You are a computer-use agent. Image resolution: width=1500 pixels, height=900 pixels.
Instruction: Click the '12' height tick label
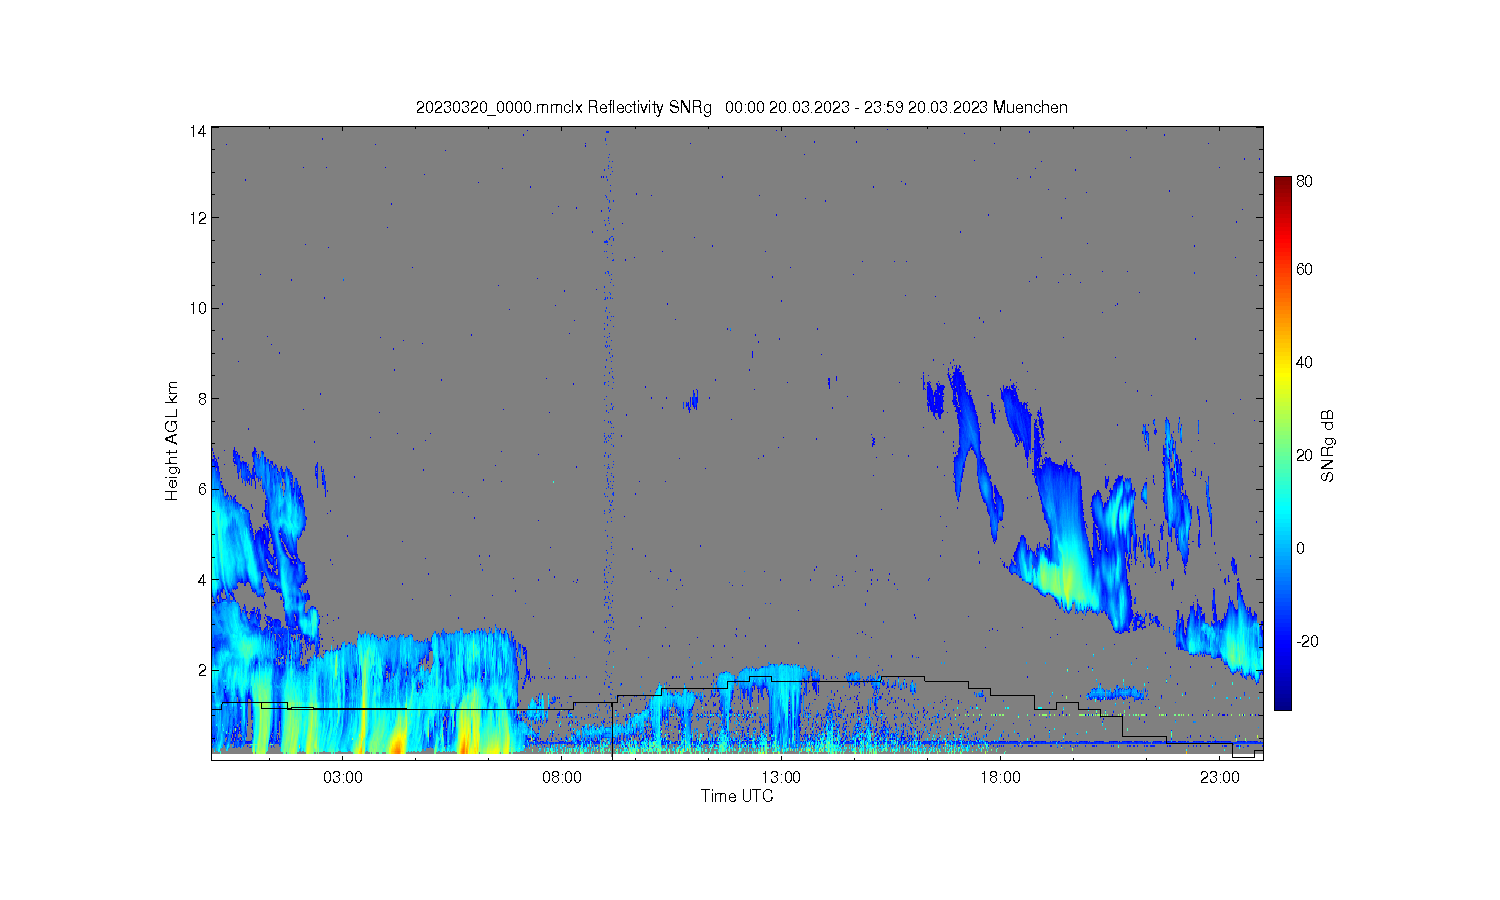point(198,218)
